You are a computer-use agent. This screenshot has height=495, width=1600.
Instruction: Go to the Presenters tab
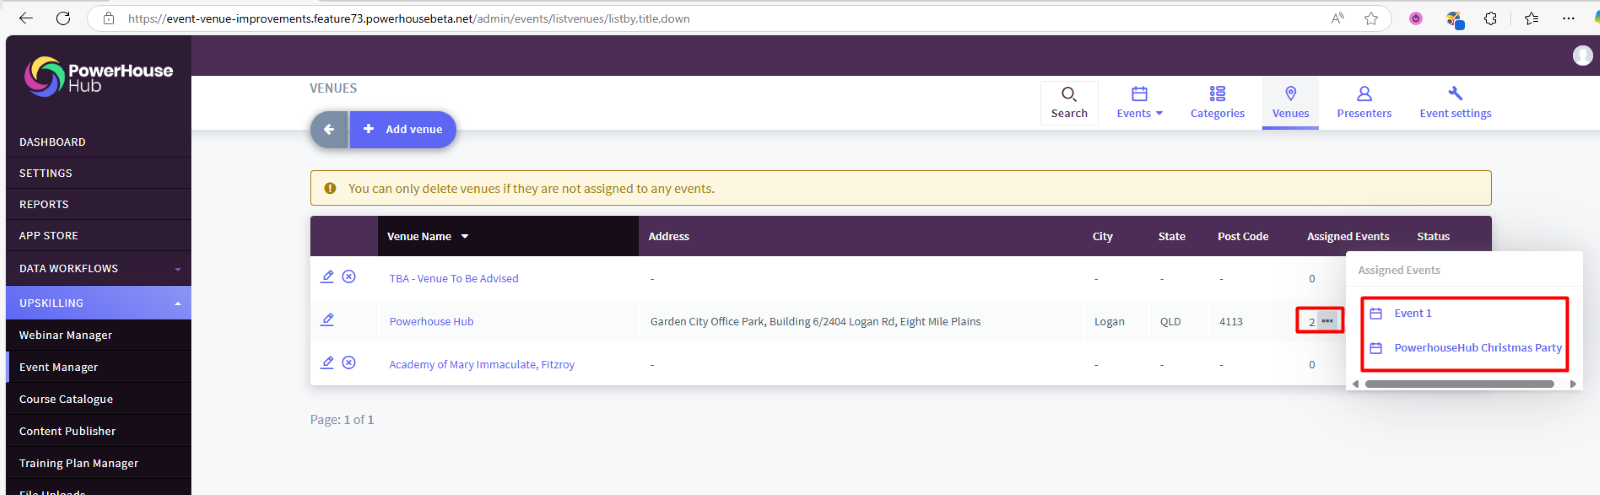(x=1364, y=103)
